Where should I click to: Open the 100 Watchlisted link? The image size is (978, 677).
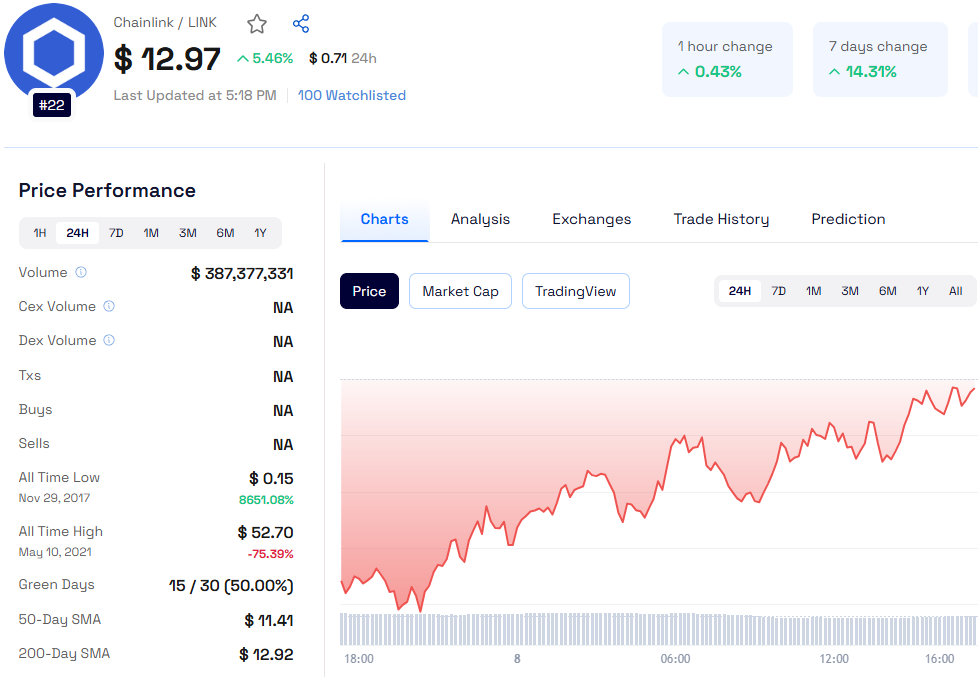point(352,95)
